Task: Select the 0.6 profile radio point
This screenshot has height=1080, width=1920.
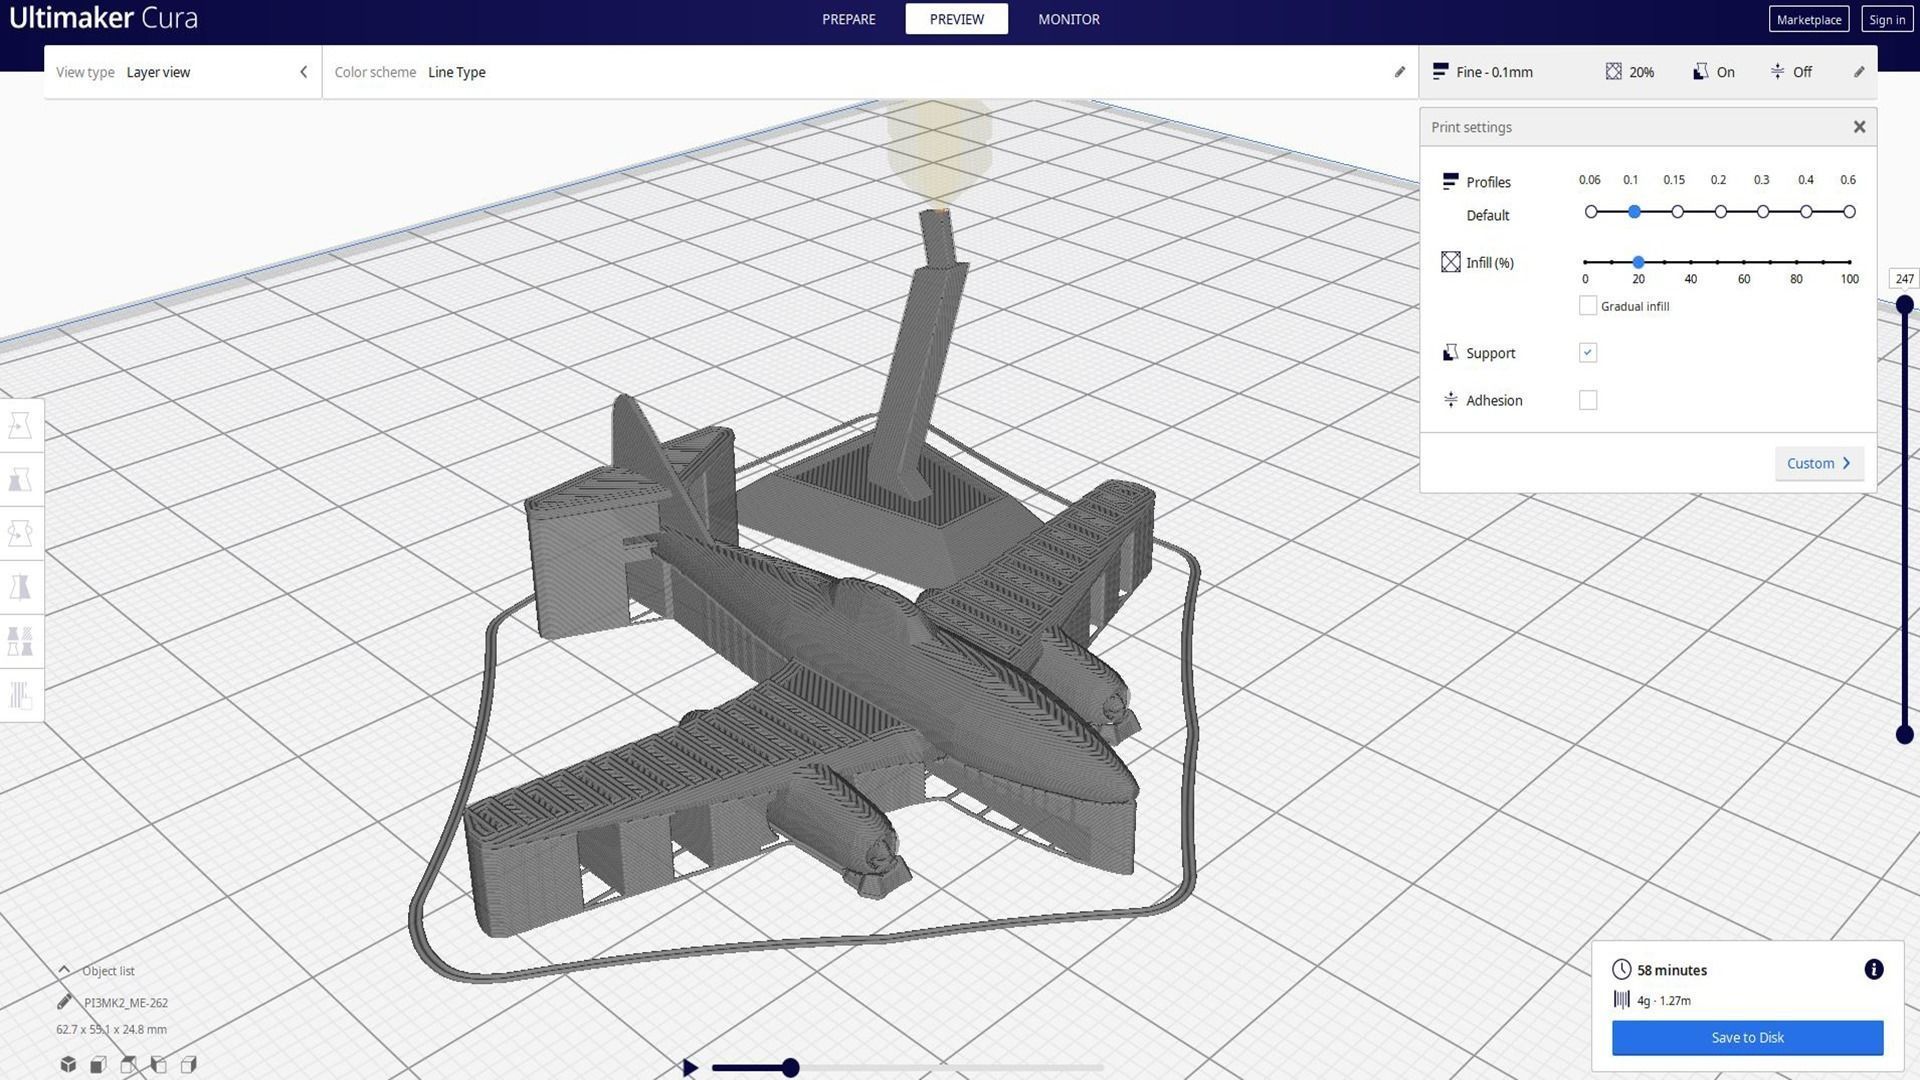Action: pos(1849,212)
